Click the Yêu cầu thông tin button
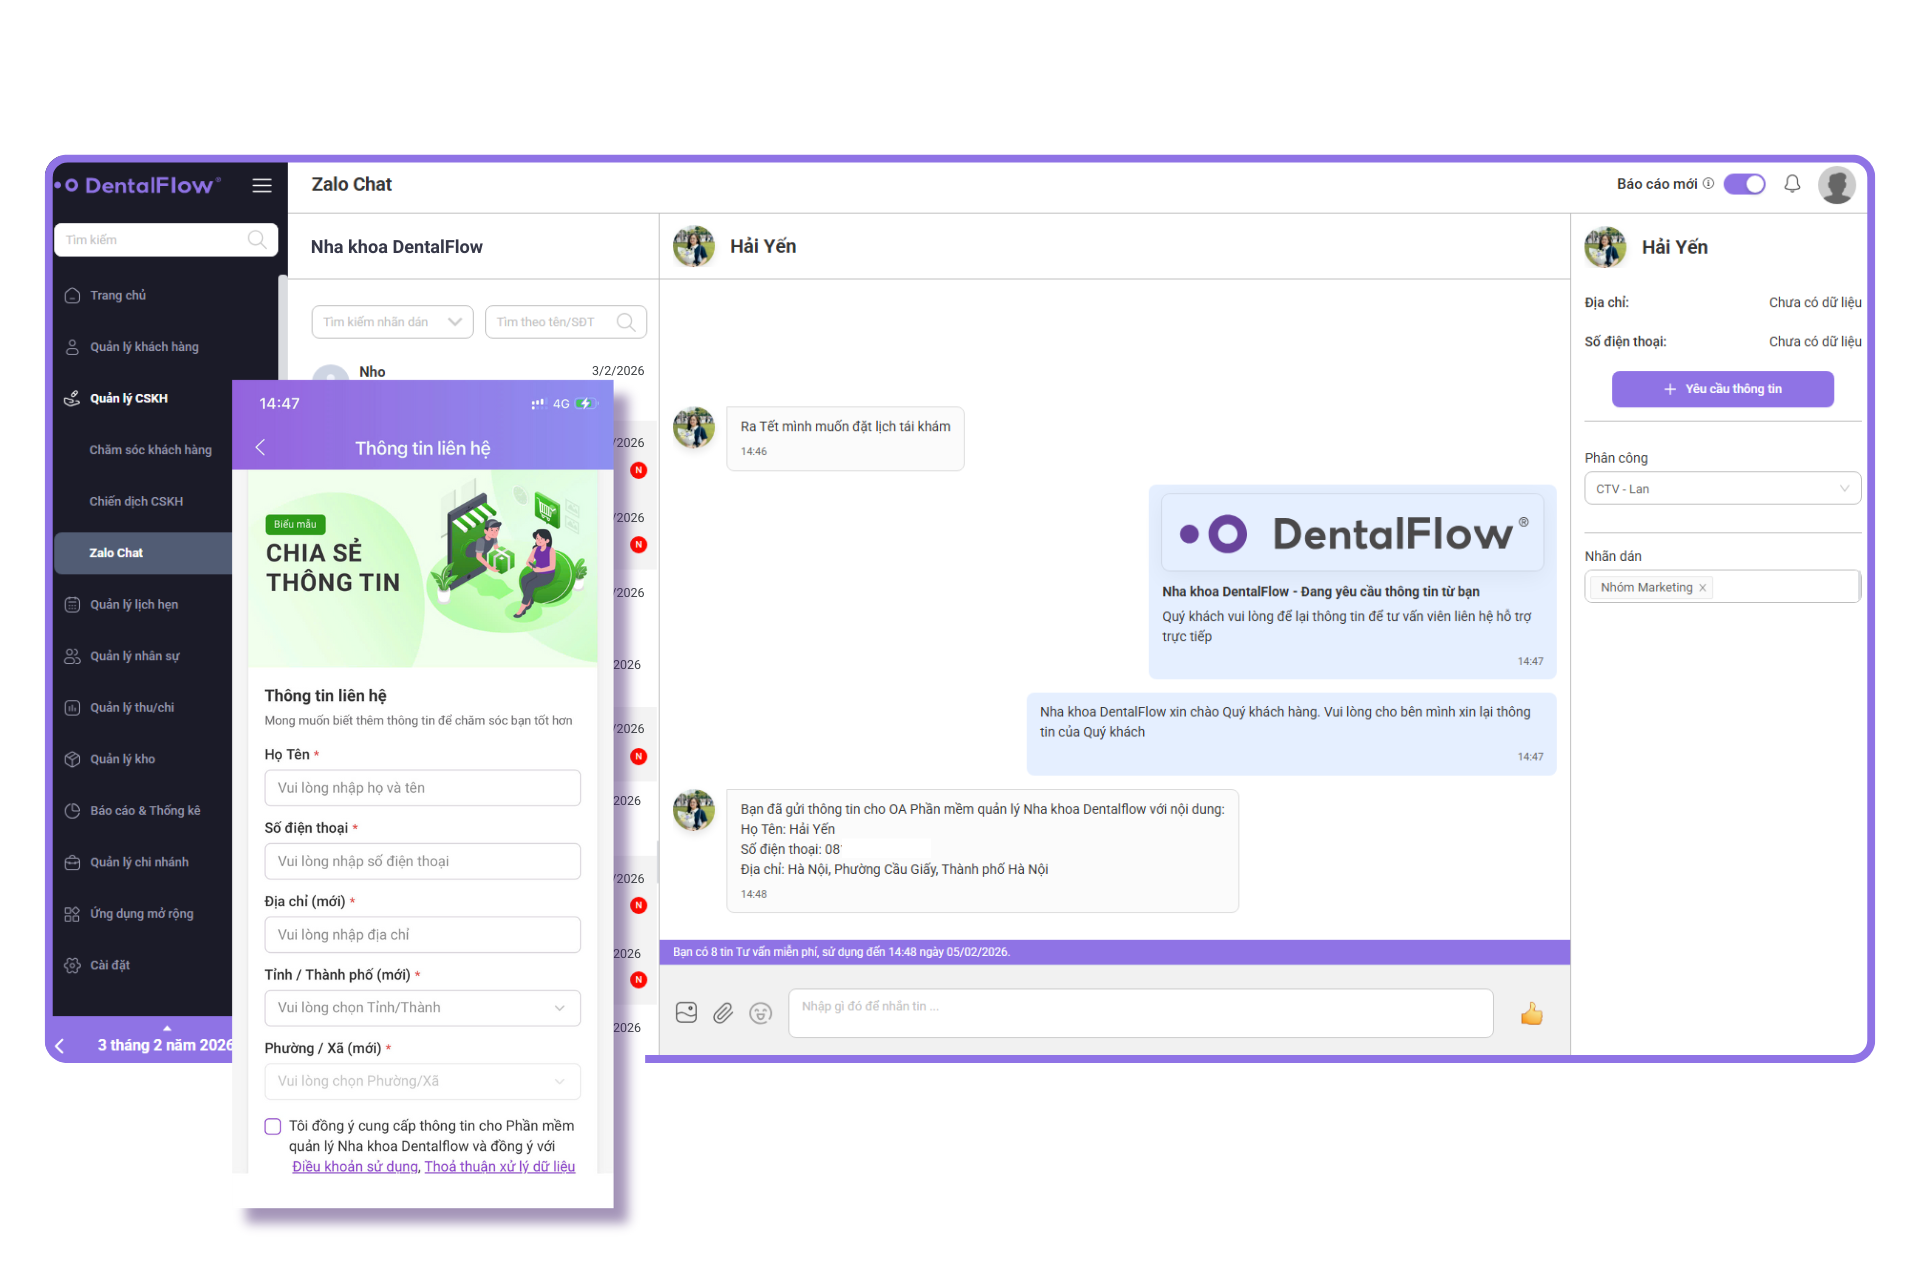This screenshot has width=1920, height=1280. tap(1722, 389)
